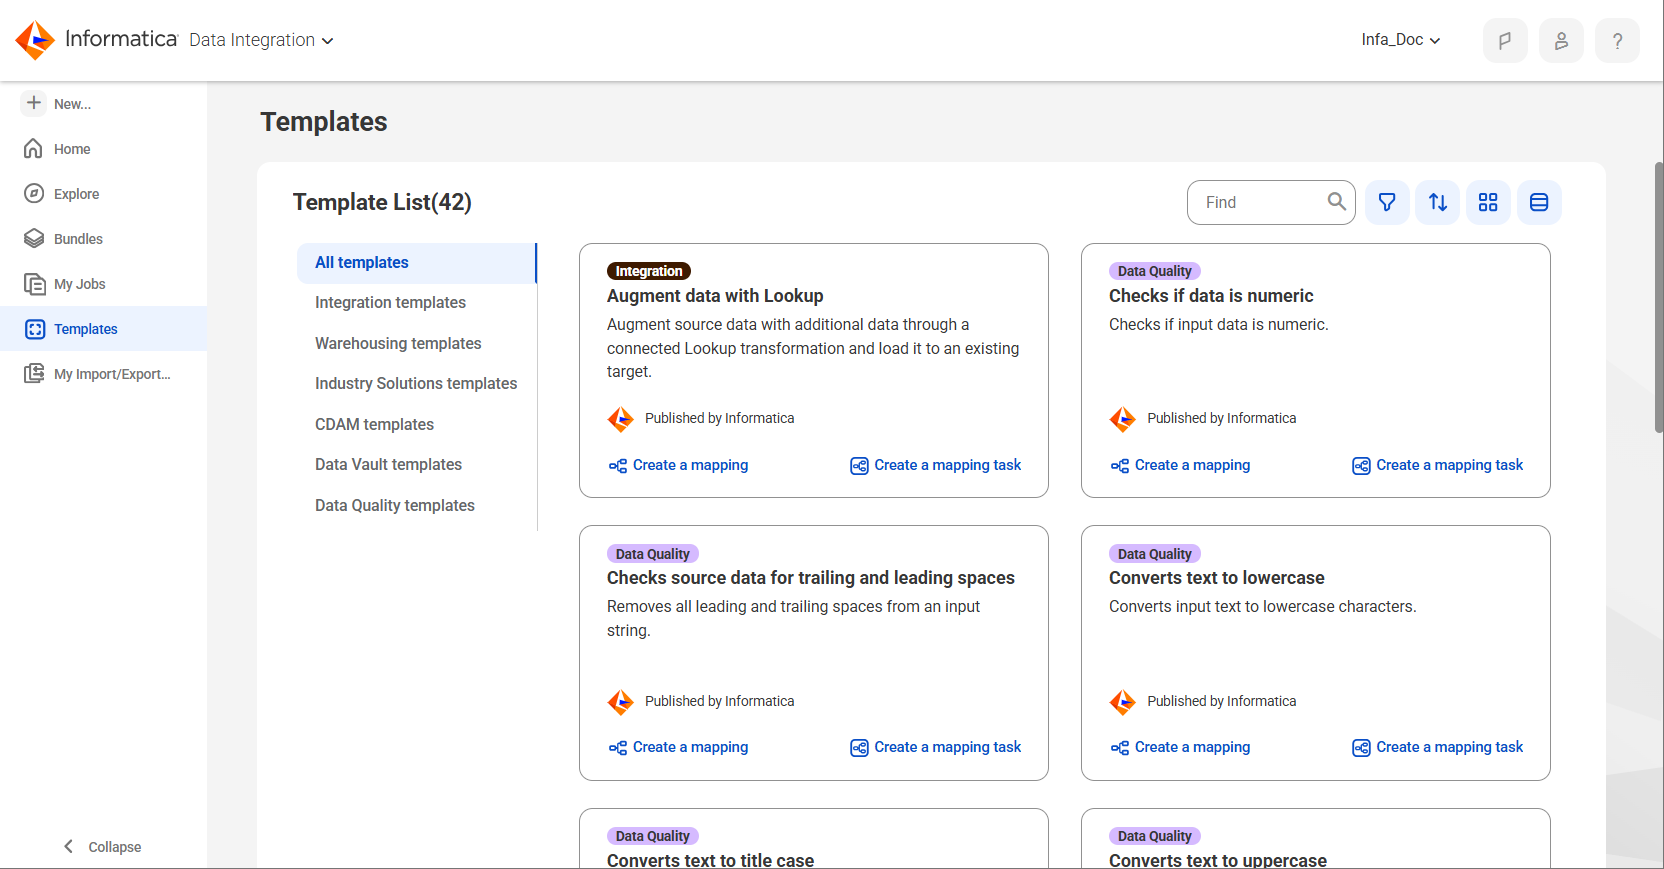Click Informatica publisher logo on Augment data card
This screenshot has width=1664, height=869.
coord(621,419)
